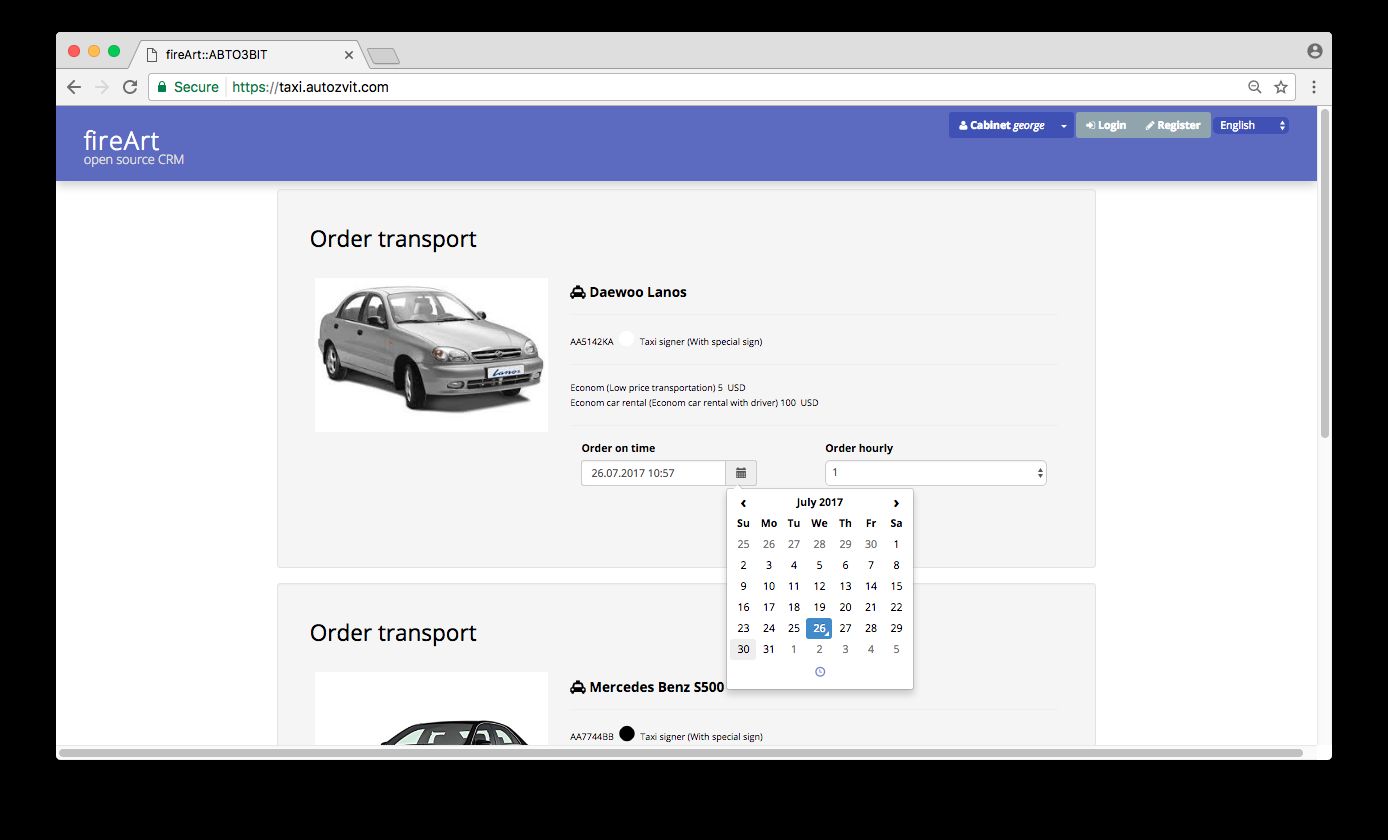Viewport: 1388px width, 840px height.
Task: Click the AA5142KA plate number
Action: (592, 342)
